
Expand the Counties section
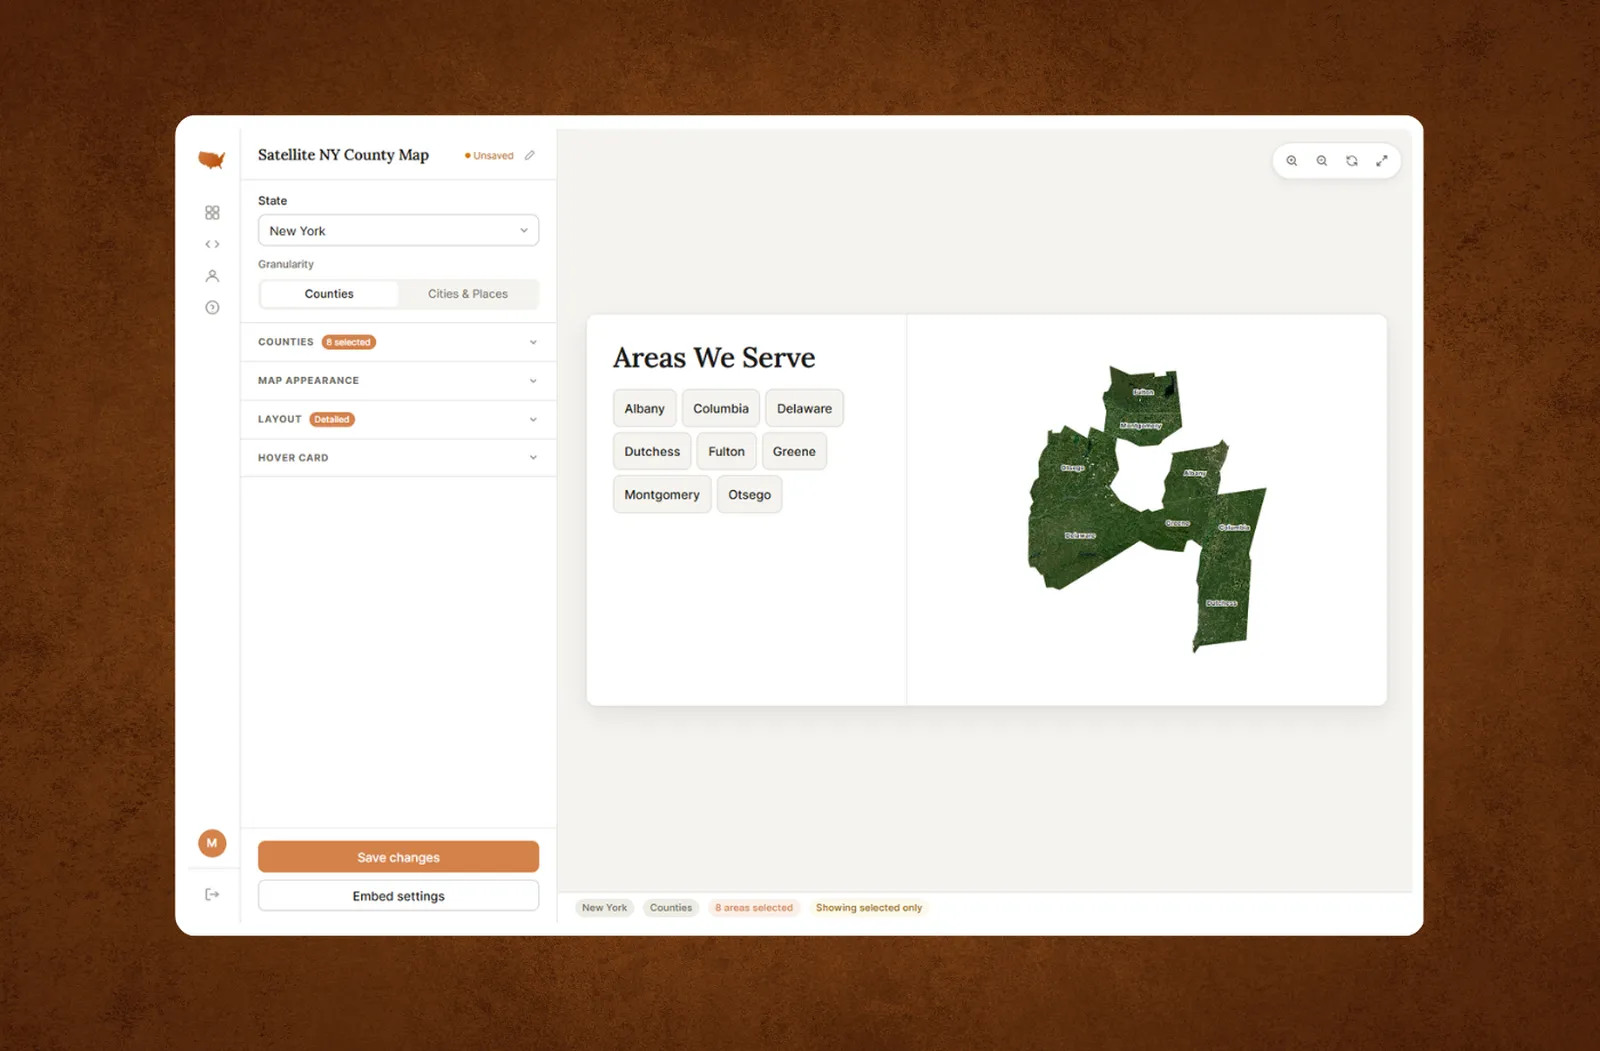pyautogui.click(x=398, y=342)
